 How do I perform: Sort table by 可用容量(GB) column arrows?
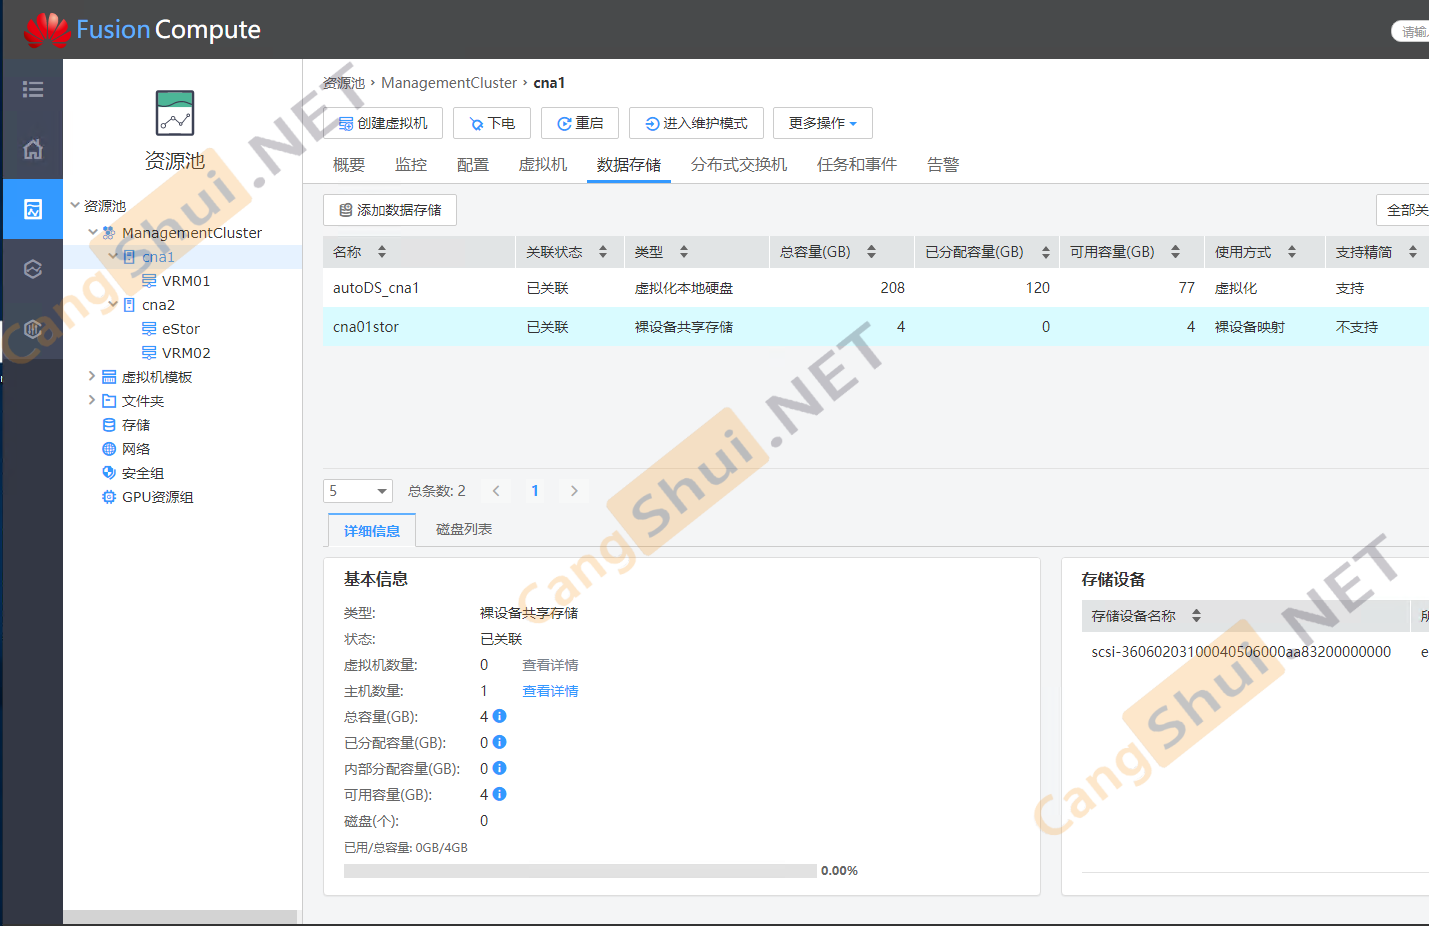tap(1175, 252)
